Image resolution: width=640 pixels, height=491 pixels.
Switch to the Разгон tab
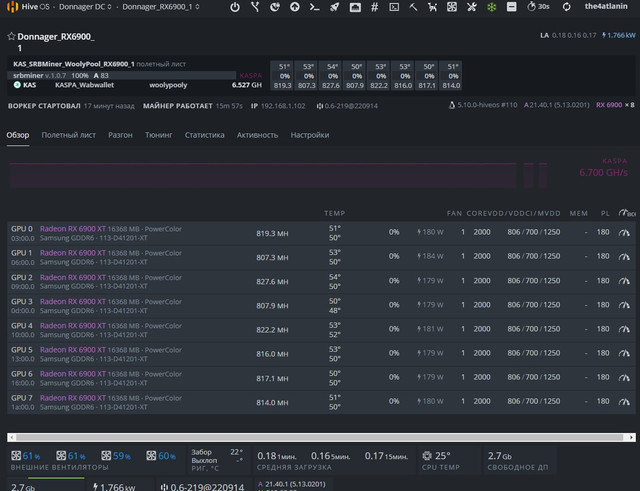[x=120, y=135]
